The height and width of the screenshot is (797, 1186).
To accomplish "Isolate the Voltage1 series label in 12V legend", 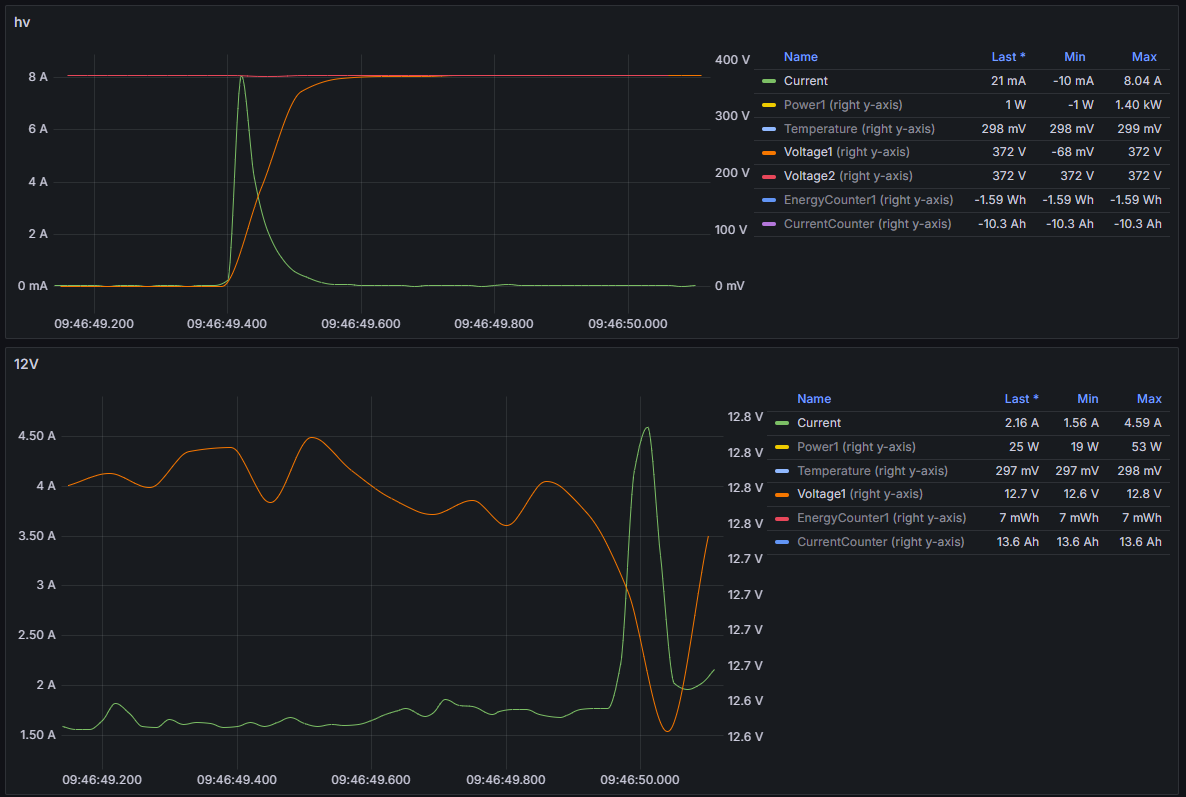I will click(x=859, y=495).
